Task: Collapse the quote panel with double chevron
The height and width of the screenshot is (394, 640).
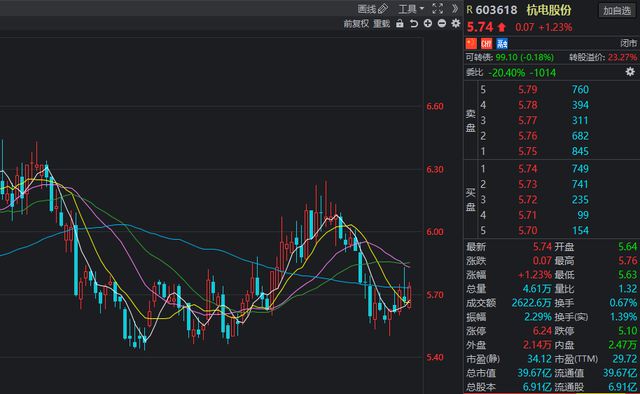Action: pos(455,9)
